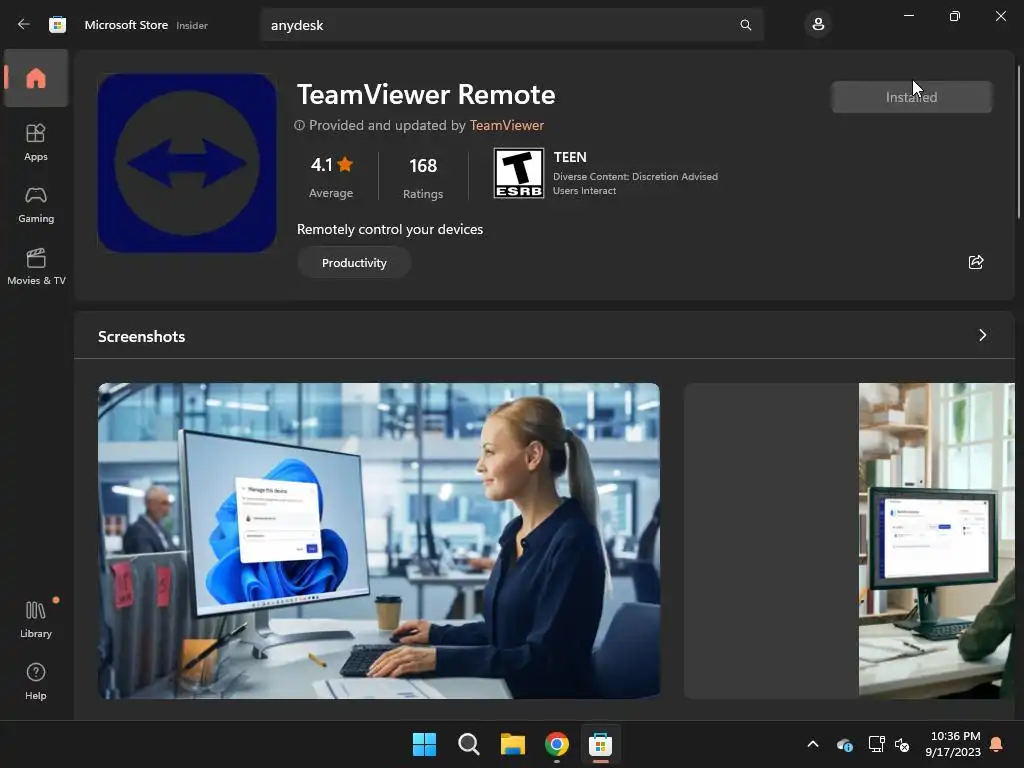This screenshot has height=768, width=1024.
Task: Open the Home tab in sidebar
Action: tap(36, 78)
